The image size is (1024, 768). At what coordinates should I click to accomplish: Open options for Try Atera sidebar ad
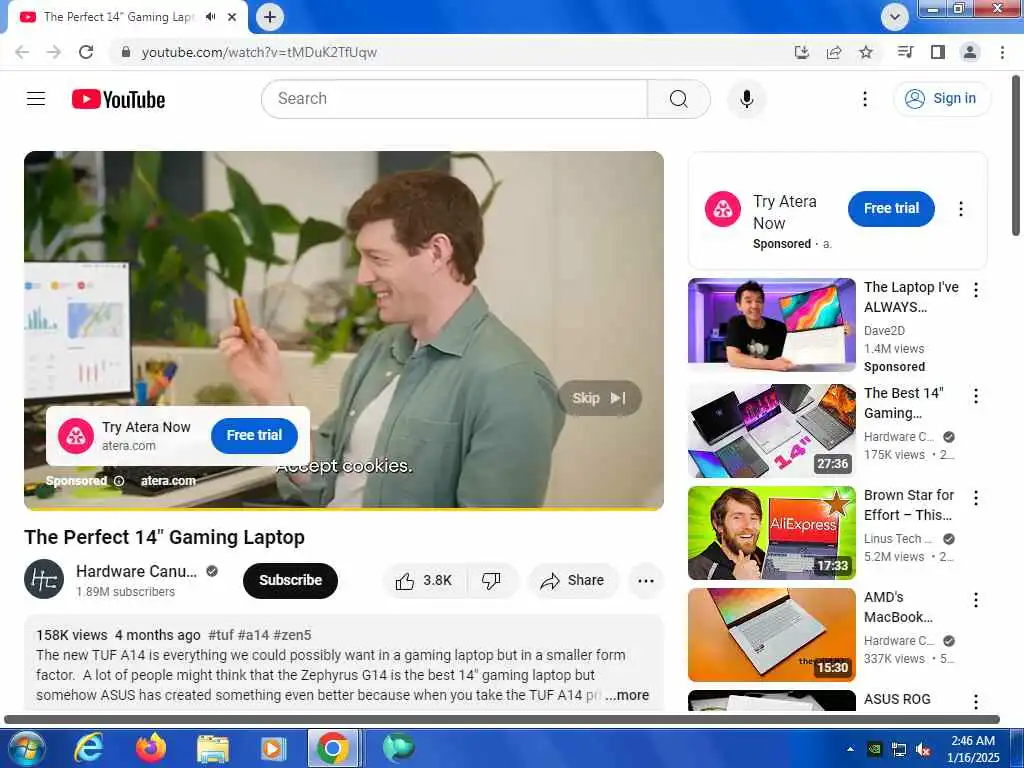(960, 209)
